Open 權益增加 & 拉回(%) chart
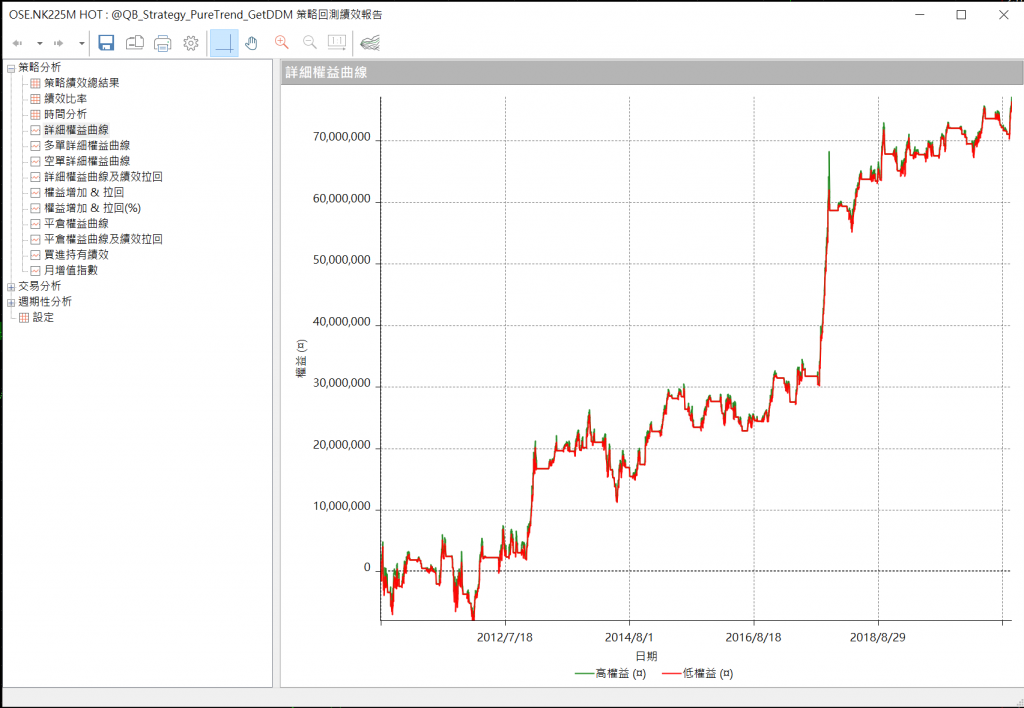Screen dimensions: 1024x708 92,208
